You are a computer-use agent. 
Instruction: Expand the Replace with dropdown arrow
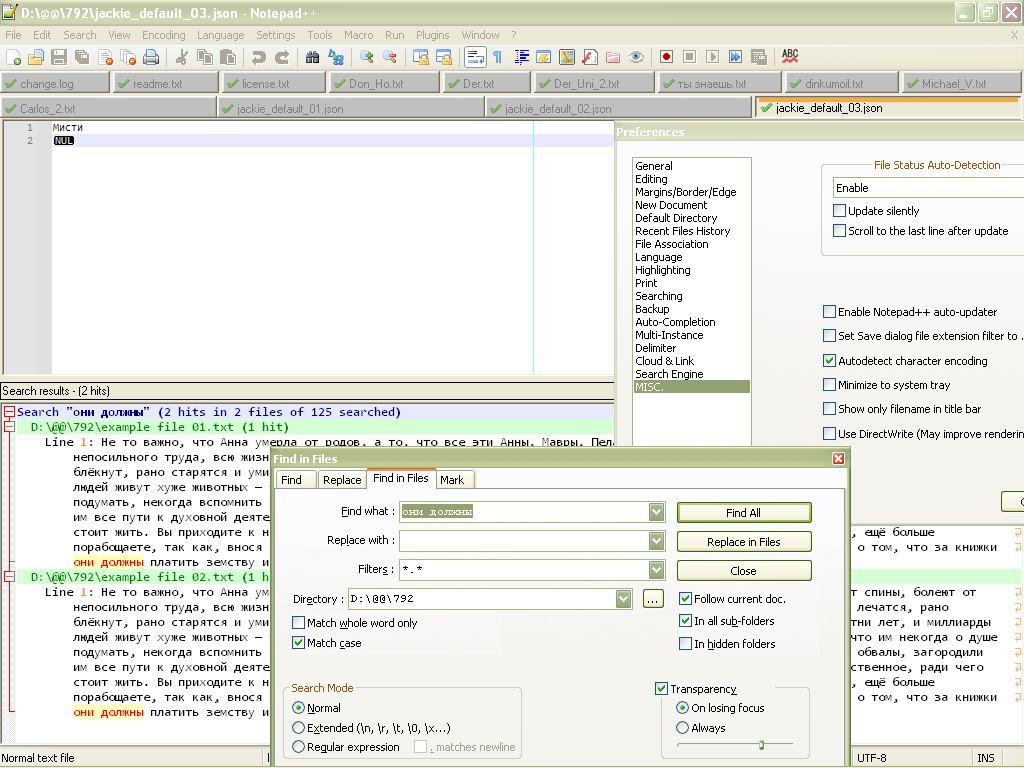[657, 541]
